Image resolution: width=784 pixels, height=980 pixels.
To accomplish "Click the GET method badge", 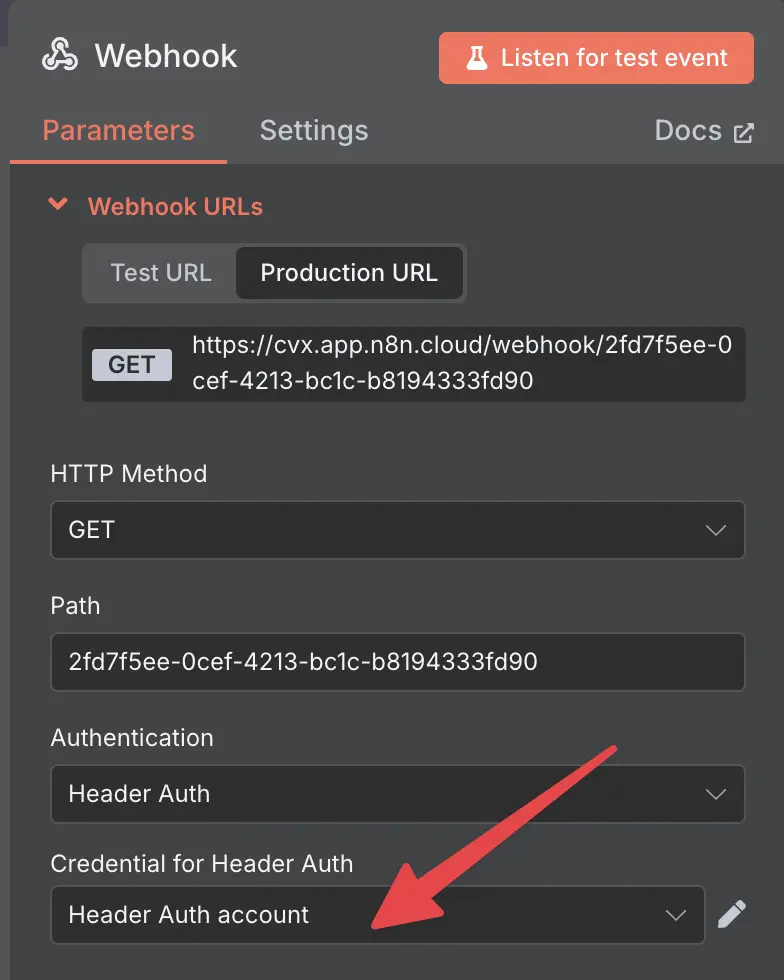I will click(x=132, y=364).
